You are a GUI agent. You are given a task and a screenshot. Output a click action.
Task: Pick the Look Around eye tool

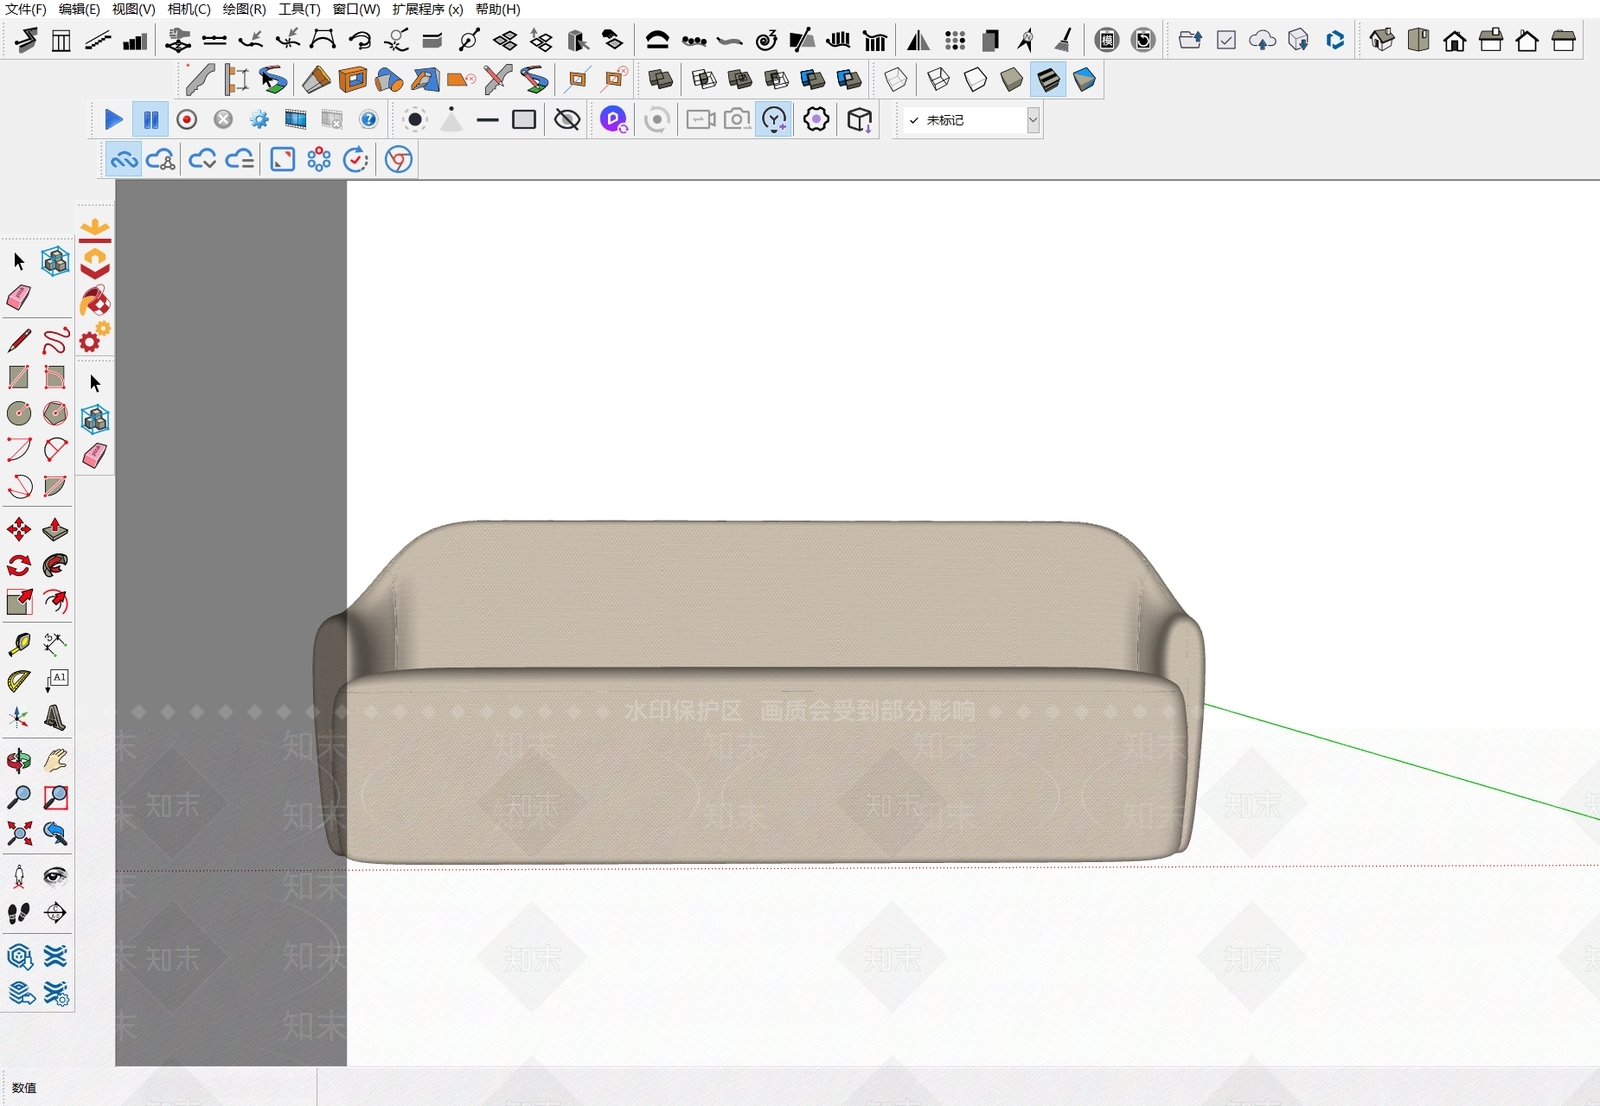point(55,877)
